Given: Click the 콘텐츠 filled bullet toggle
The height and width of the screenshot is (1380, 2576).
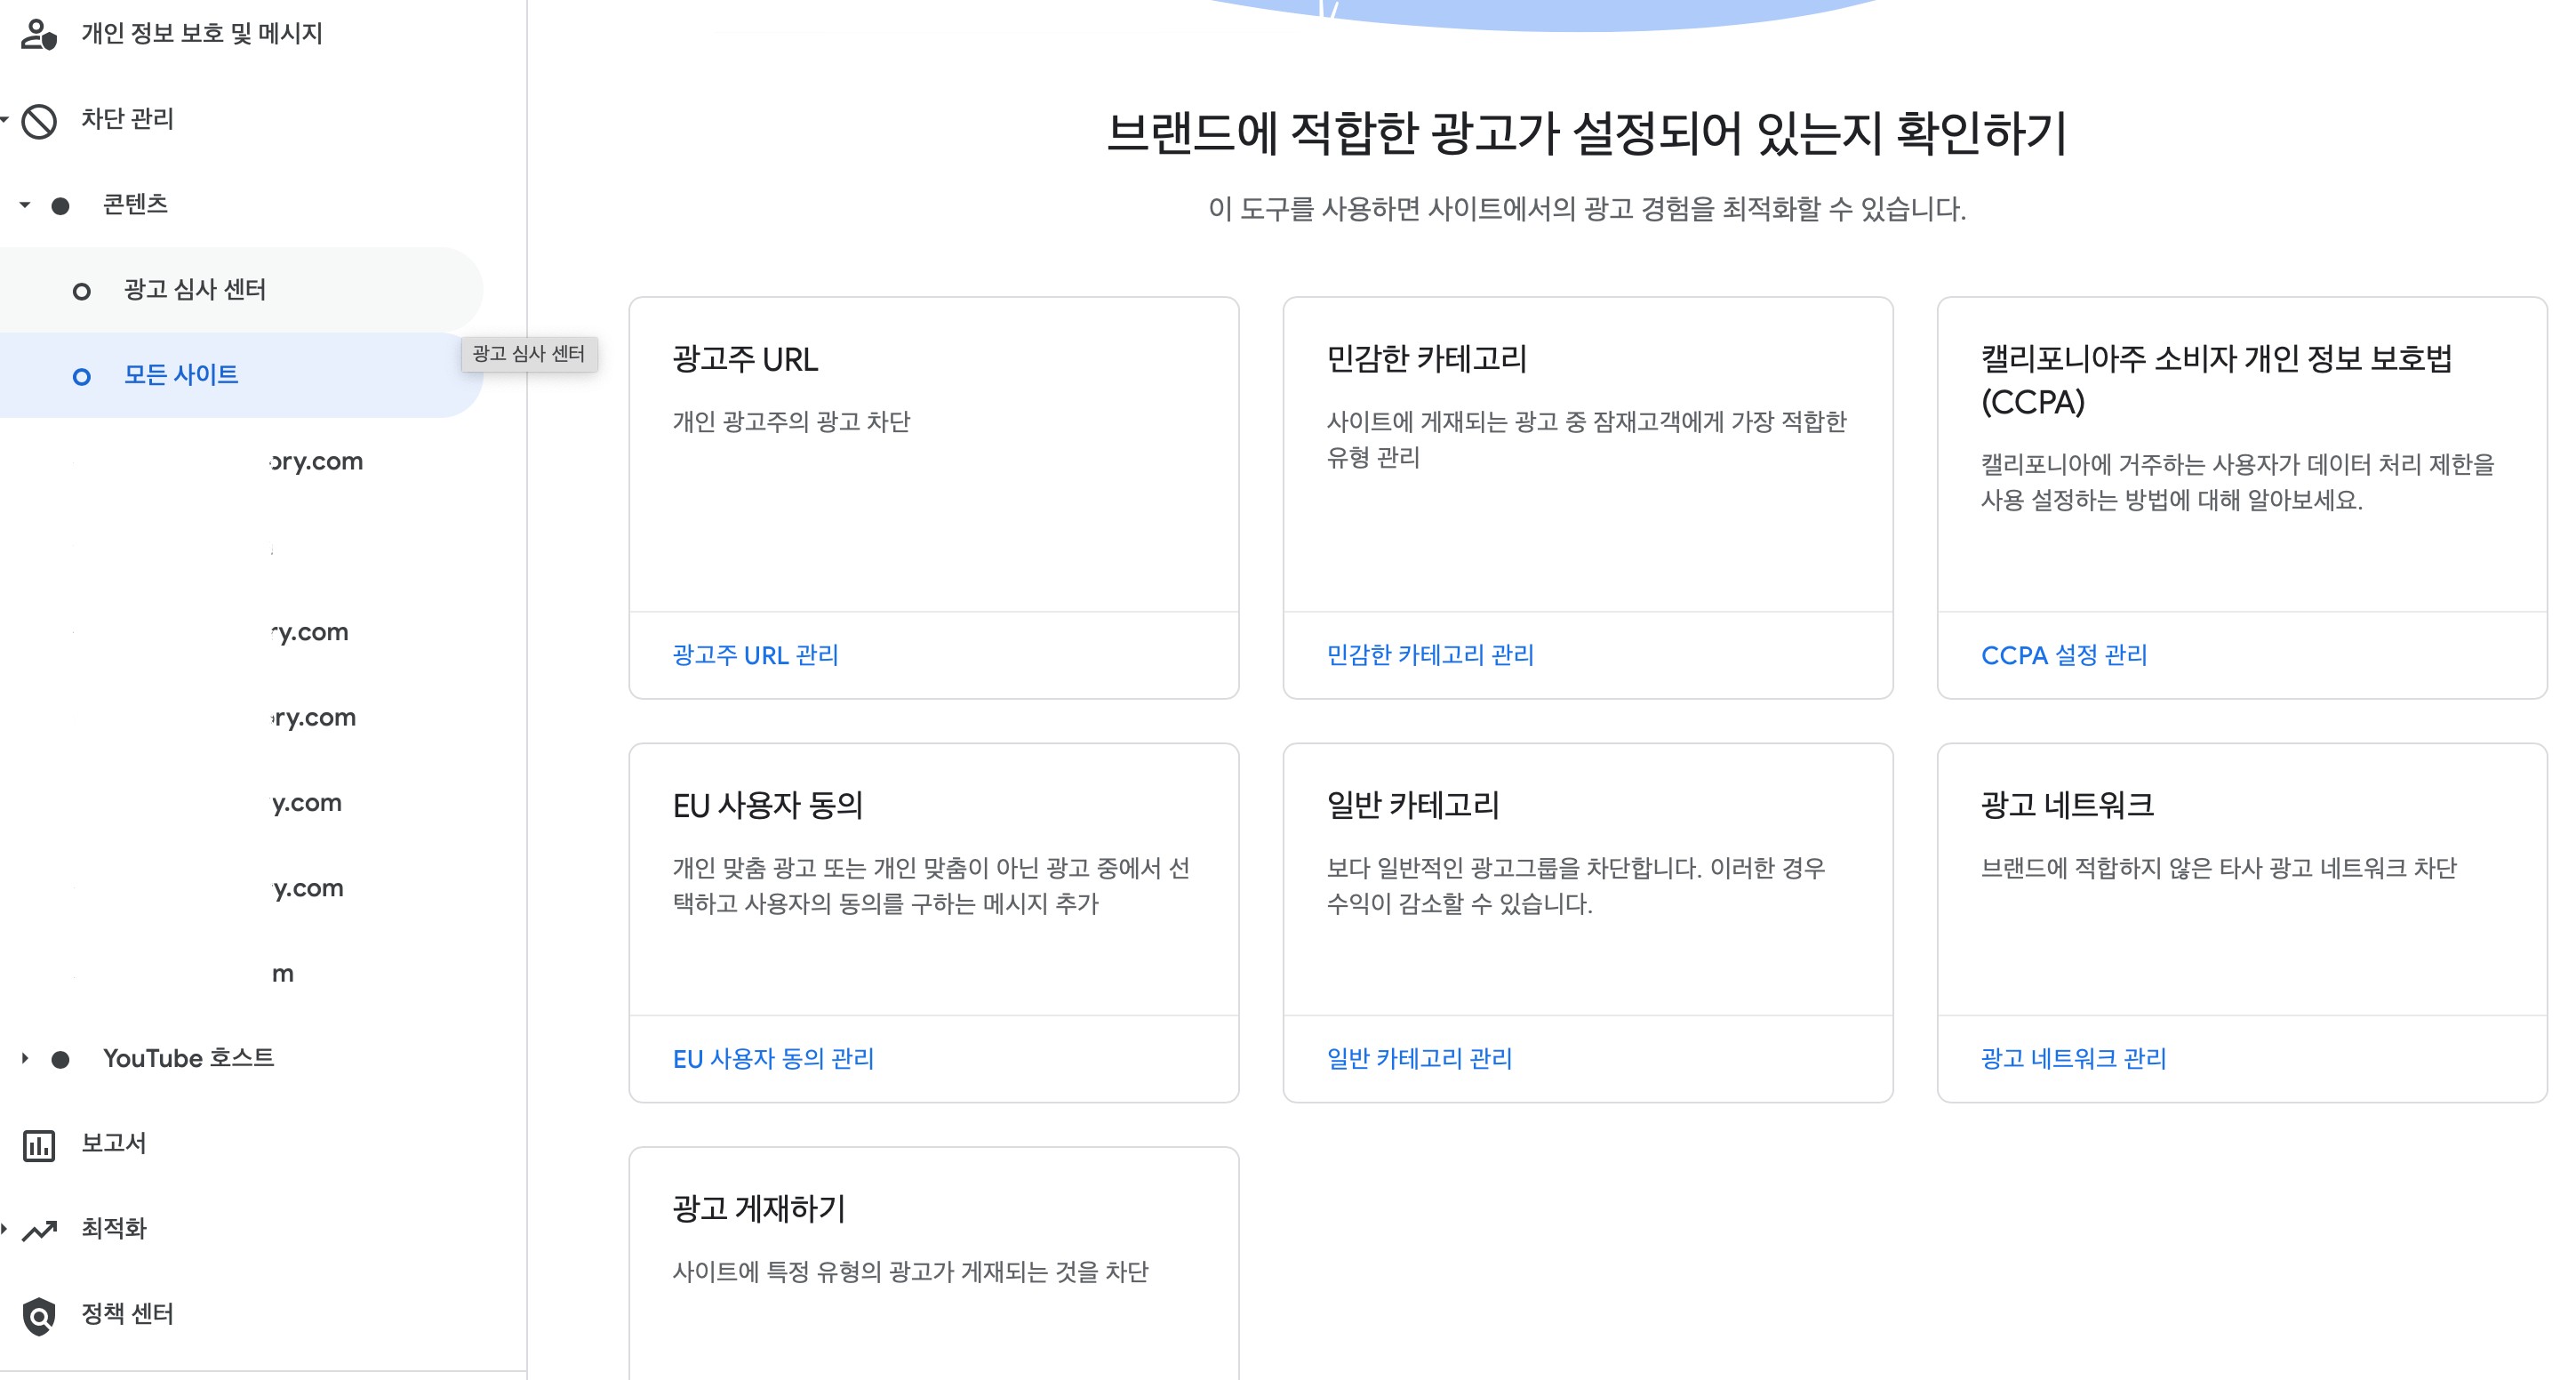Looking at the screenshot, I should click(63, 205).
